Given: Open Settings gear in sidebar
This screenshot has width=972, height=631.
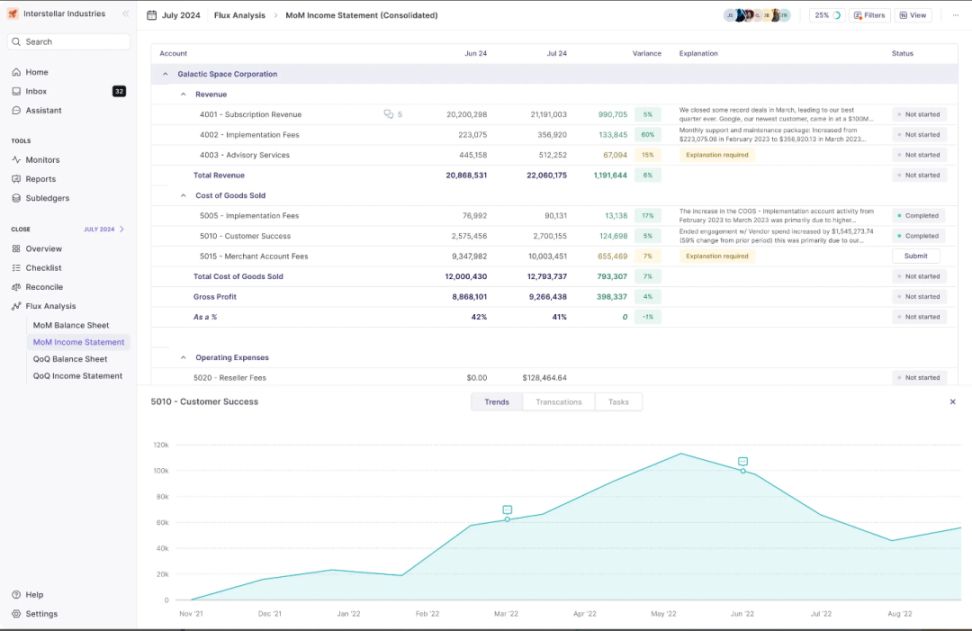Looking at the screenshot, I should tap(16, 614).
